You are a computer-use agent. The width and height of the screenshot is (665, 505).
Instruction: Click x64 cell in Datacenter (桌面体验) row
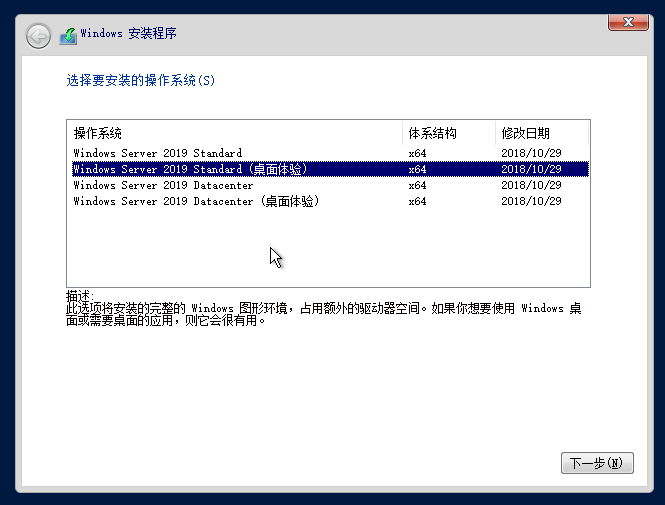417,201
